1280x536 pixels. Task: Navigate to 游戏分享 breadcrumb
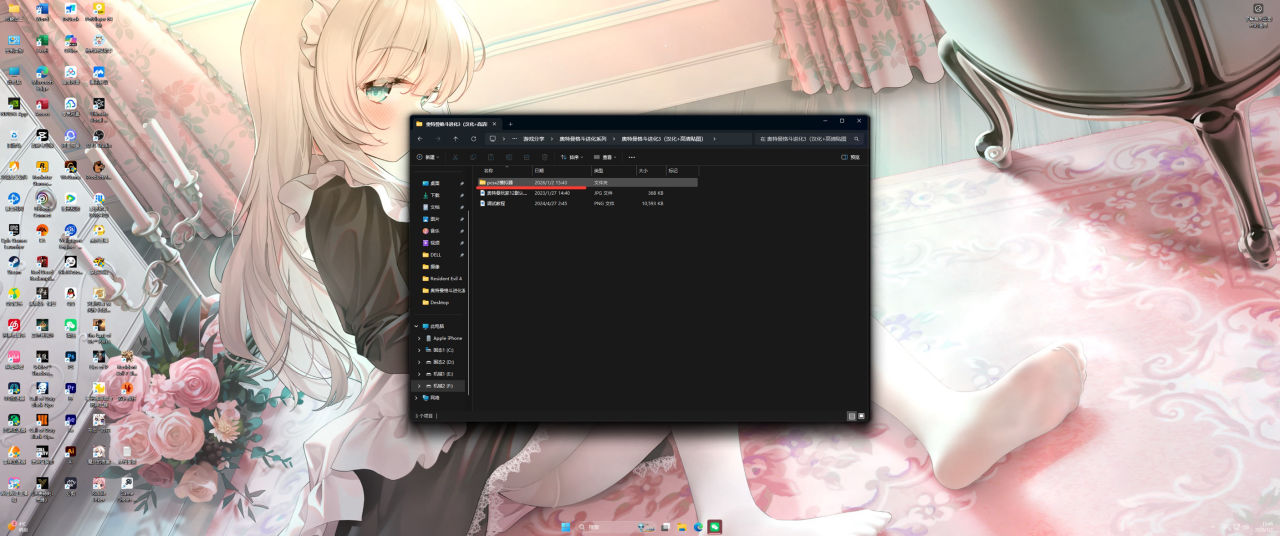point(534,139)
